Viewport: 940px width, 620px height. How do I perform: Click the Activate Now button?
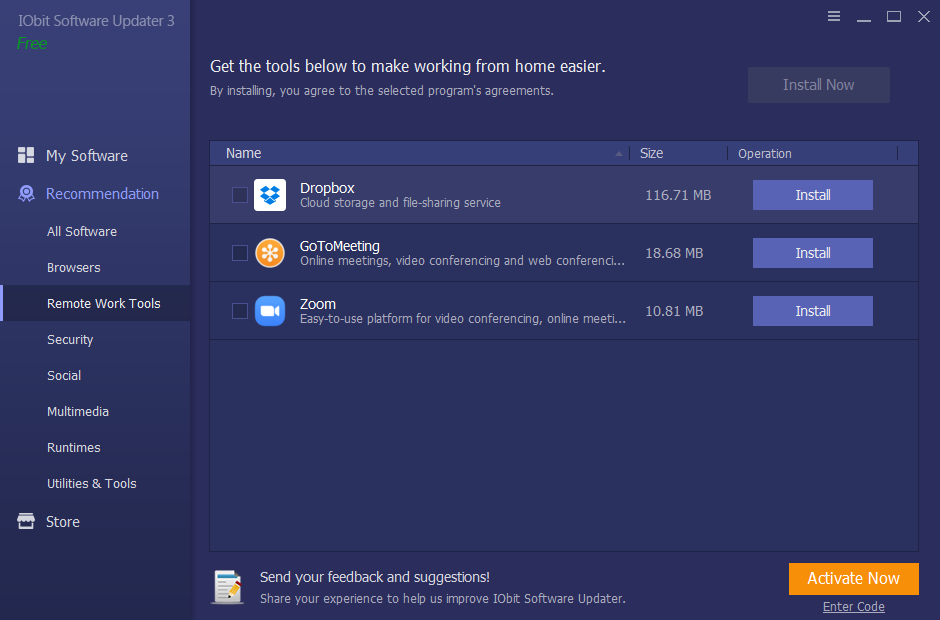point(853,579)
